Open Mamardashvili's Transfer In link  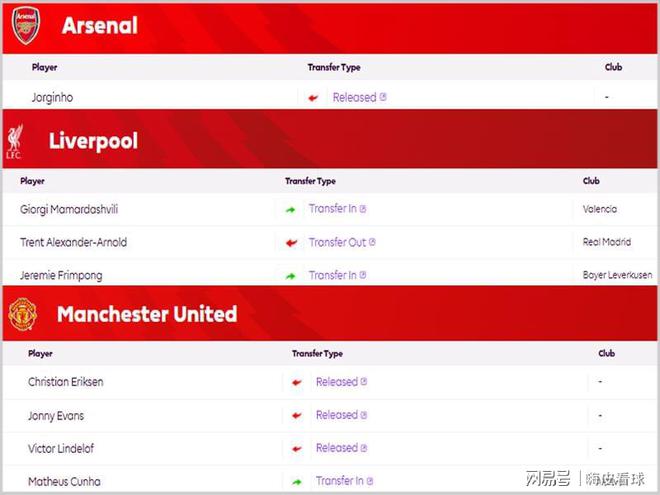333,209
